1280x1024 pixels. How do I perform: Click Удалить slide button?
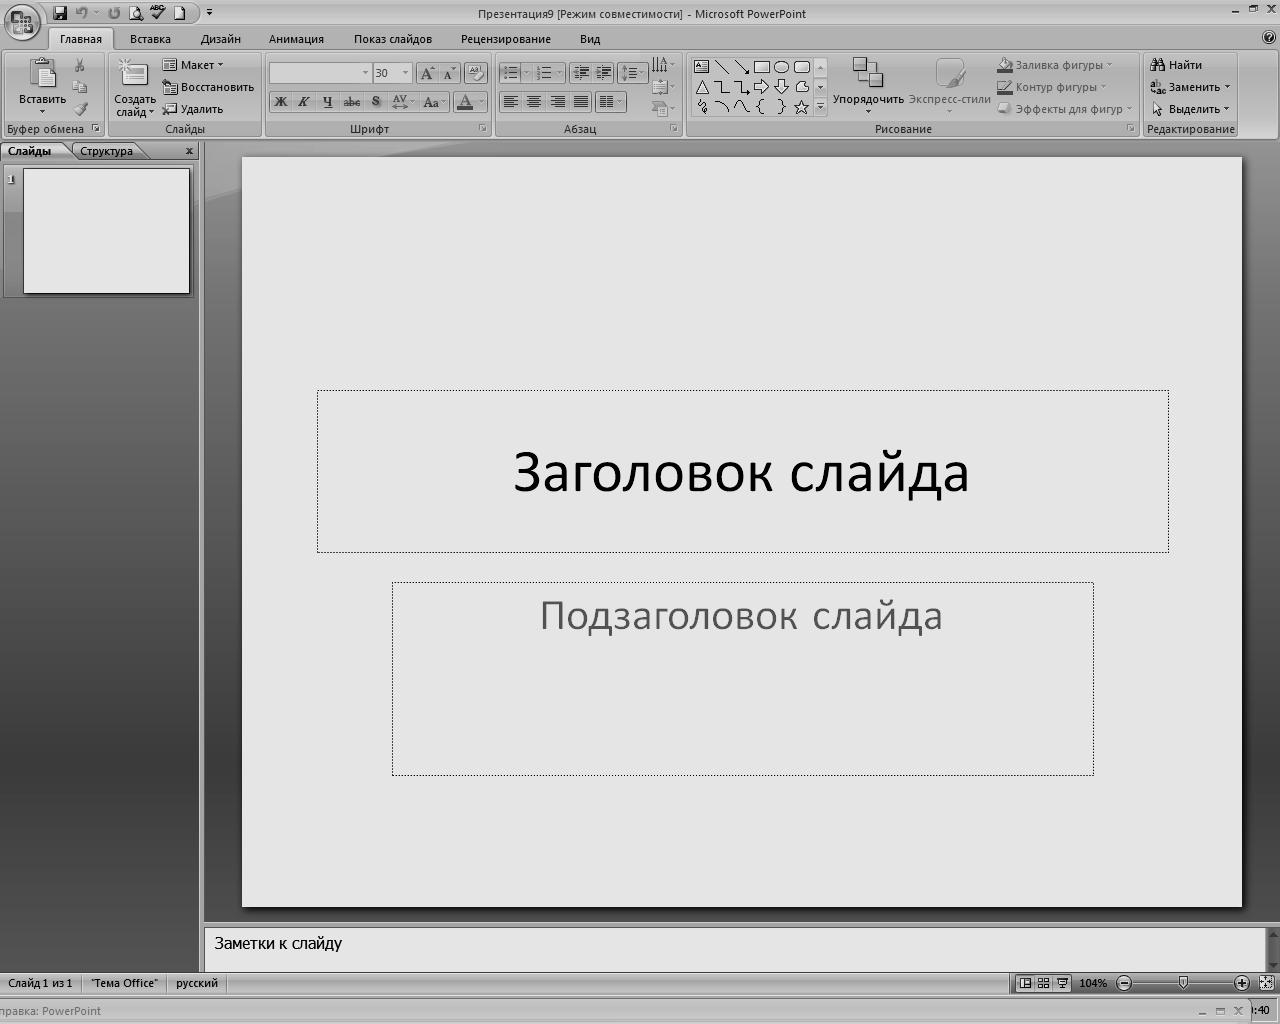coord(193,109)
